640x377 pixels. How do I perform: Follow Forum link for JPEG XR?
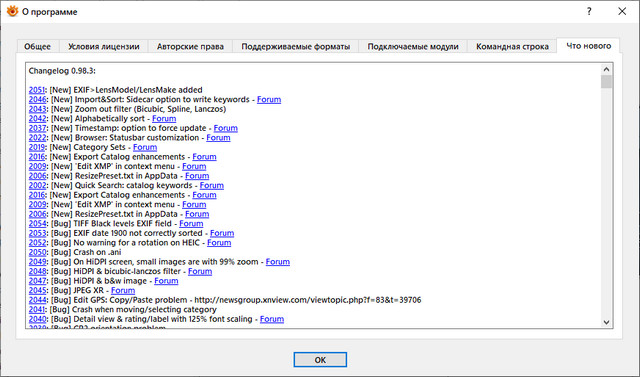click(123, 291)
